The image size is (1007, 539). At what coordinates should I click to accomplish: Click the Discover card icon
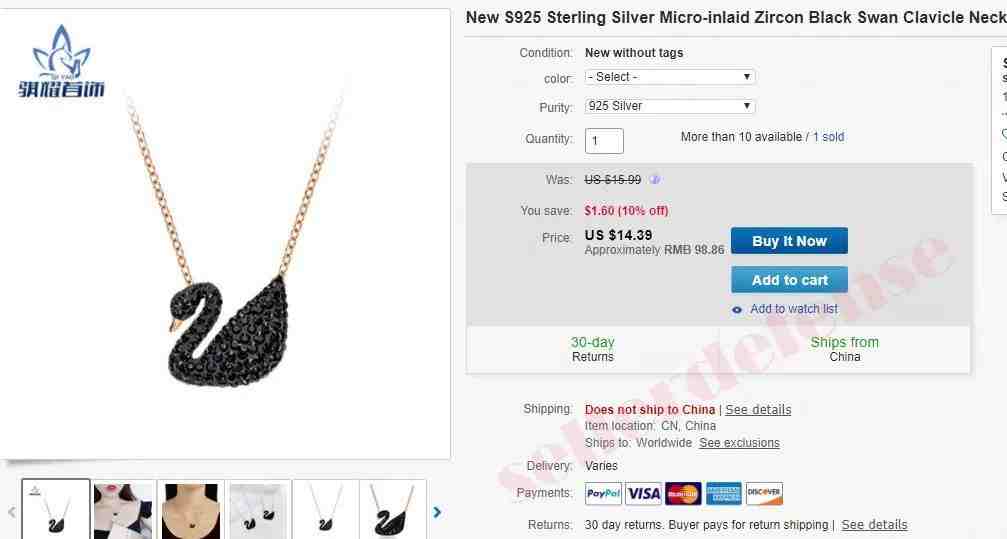pyautogui.click(x=764, y=493)
